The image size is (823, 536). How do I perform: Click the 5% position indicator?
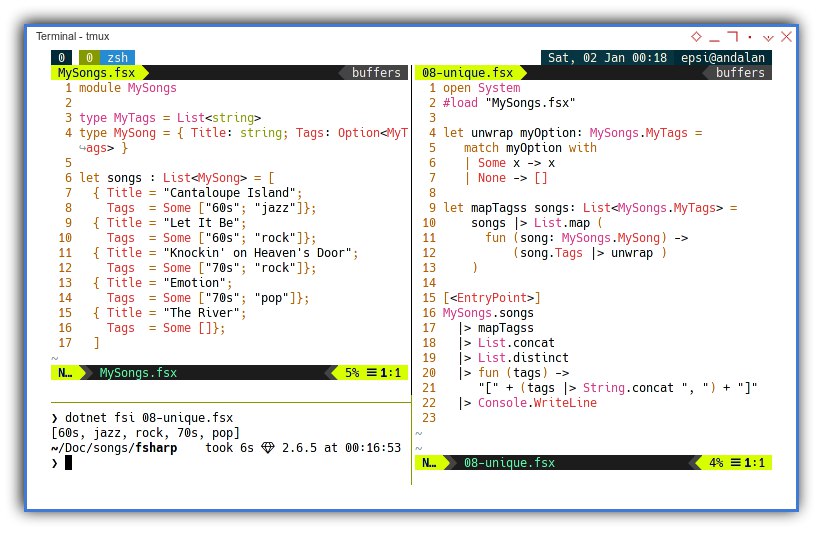(352, 373)
